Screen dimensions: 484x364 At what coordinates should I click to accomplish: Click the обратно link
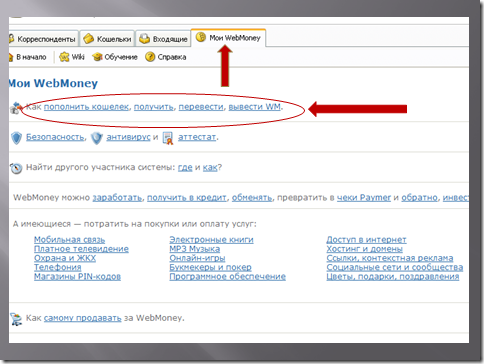click(x=419, y=198)
